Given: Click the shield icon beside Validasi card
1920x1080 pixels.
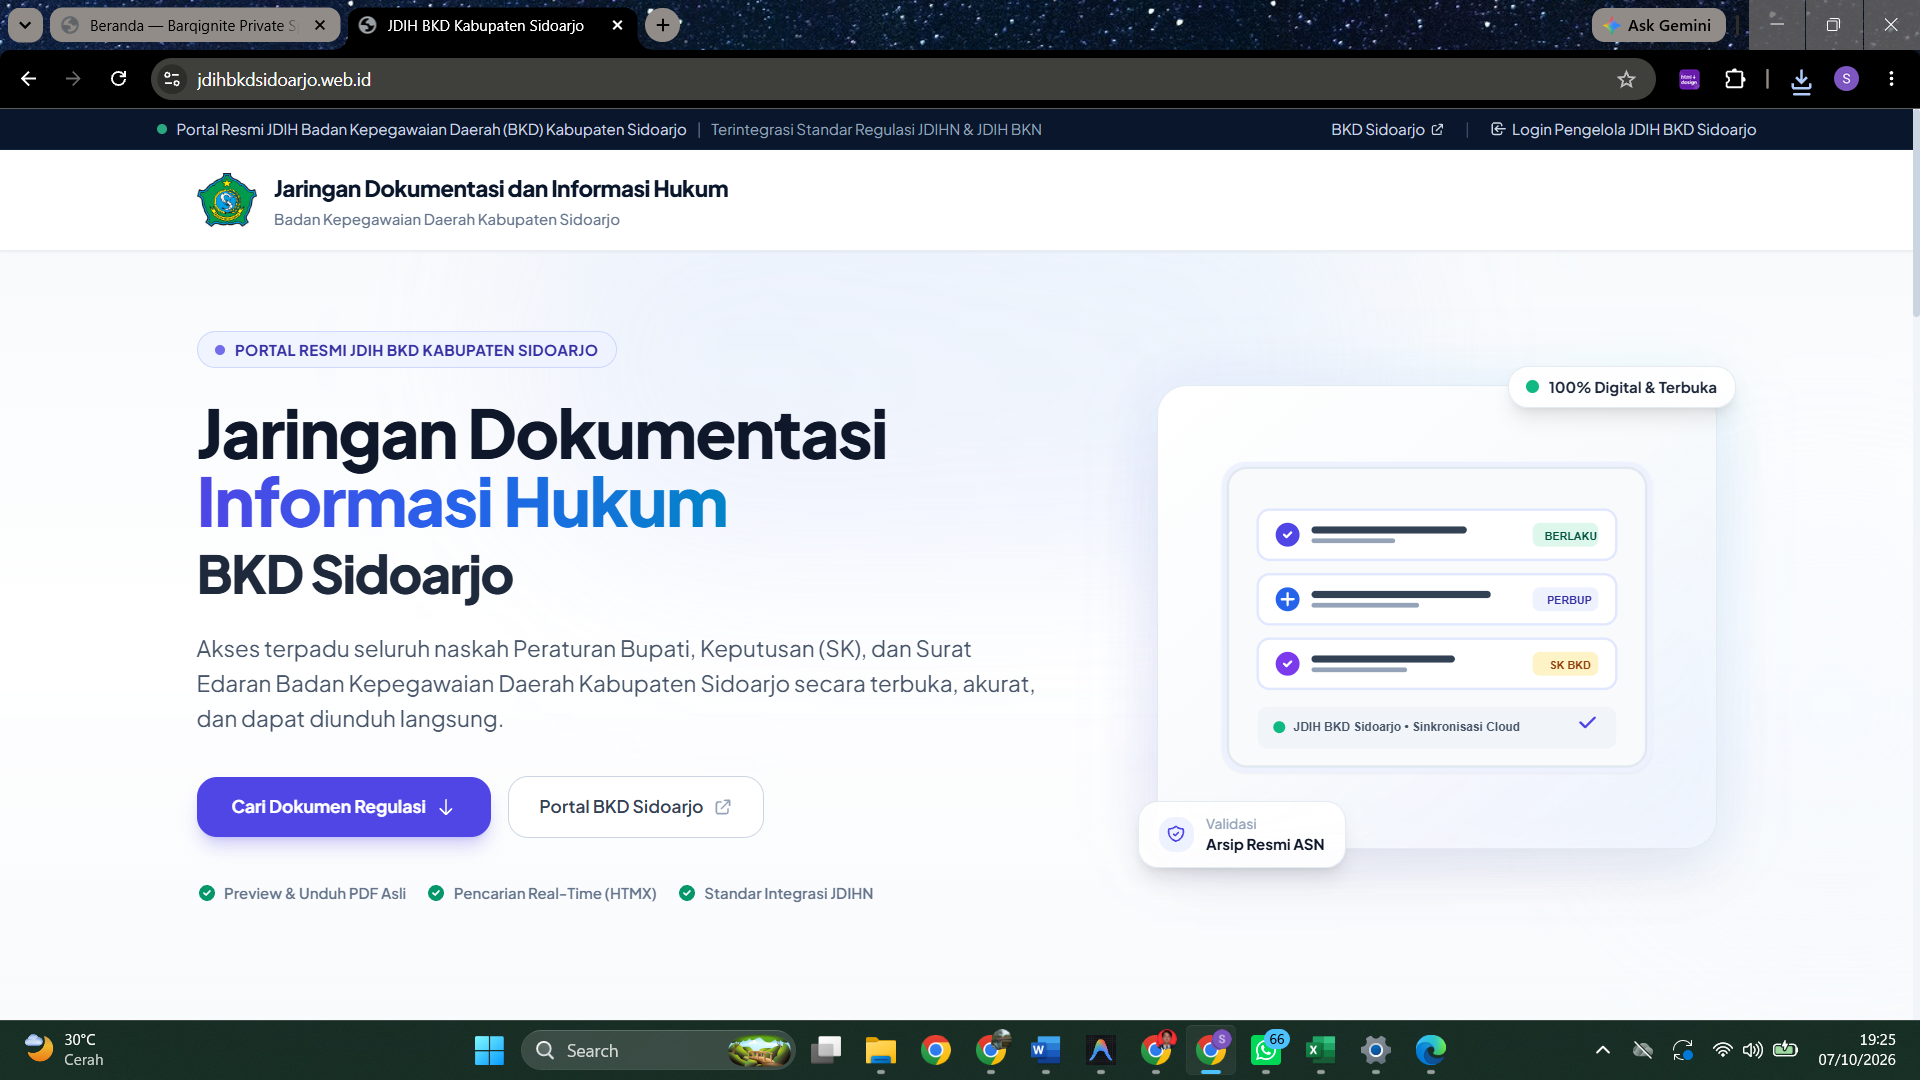Looking at the screenshot, I should pos(1176,834).
